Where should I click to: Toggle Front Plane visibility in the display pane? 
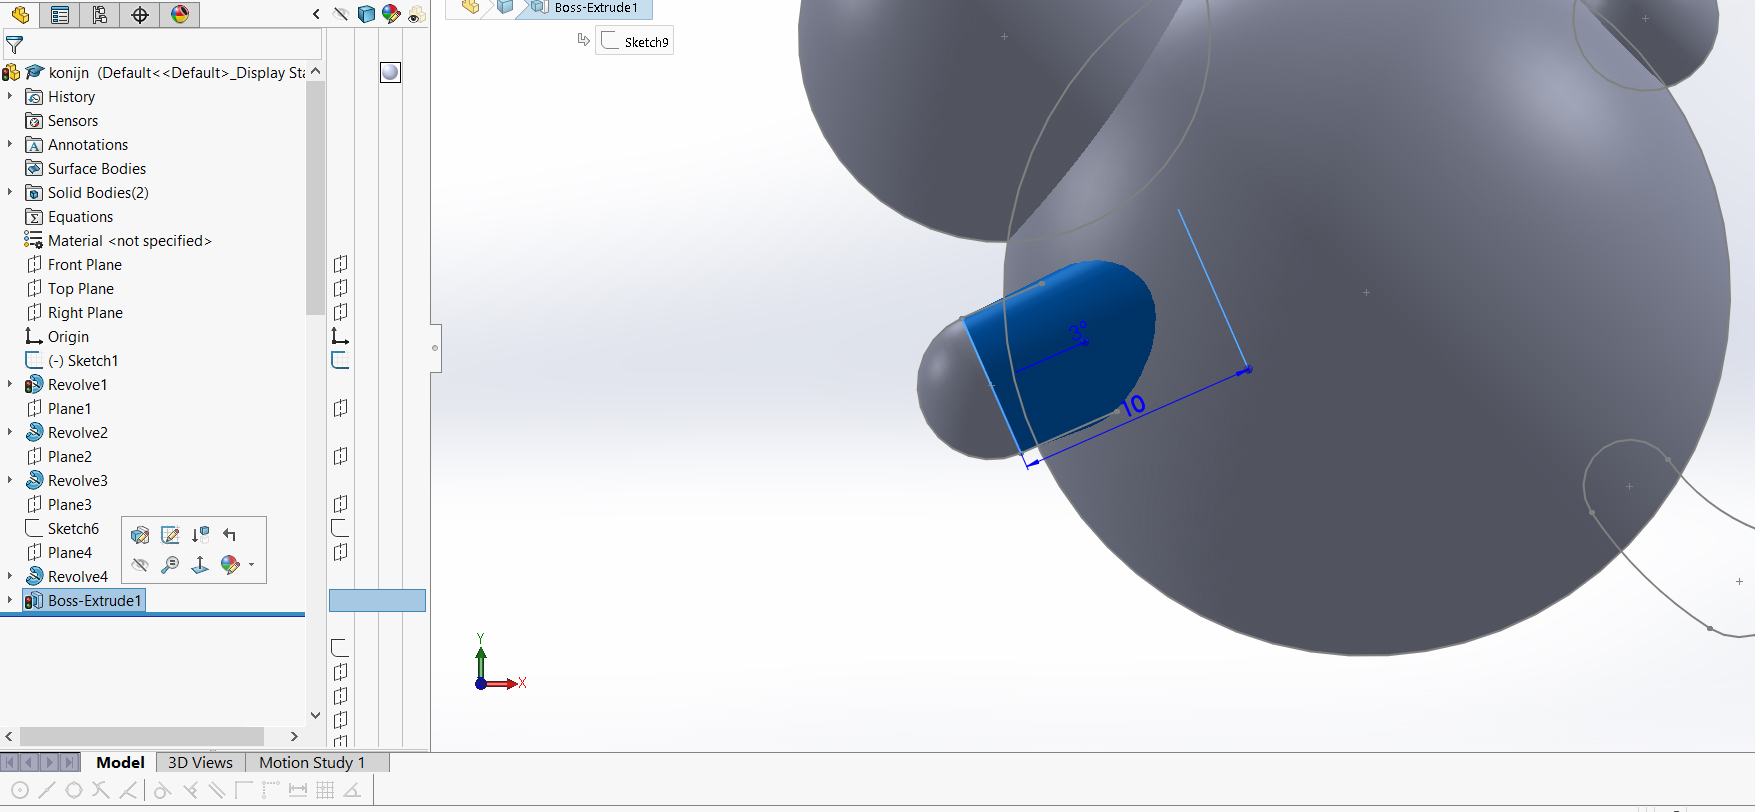[x=340, y=264]
